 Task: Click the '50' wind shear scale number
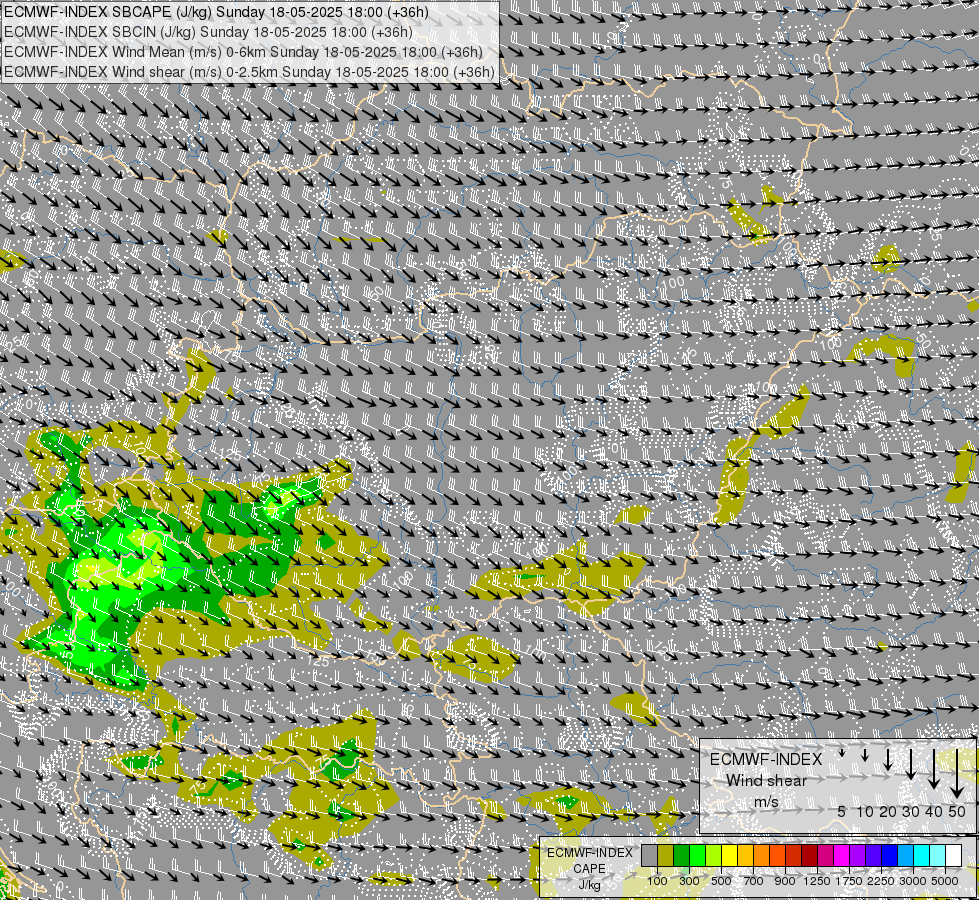point(957,811)
